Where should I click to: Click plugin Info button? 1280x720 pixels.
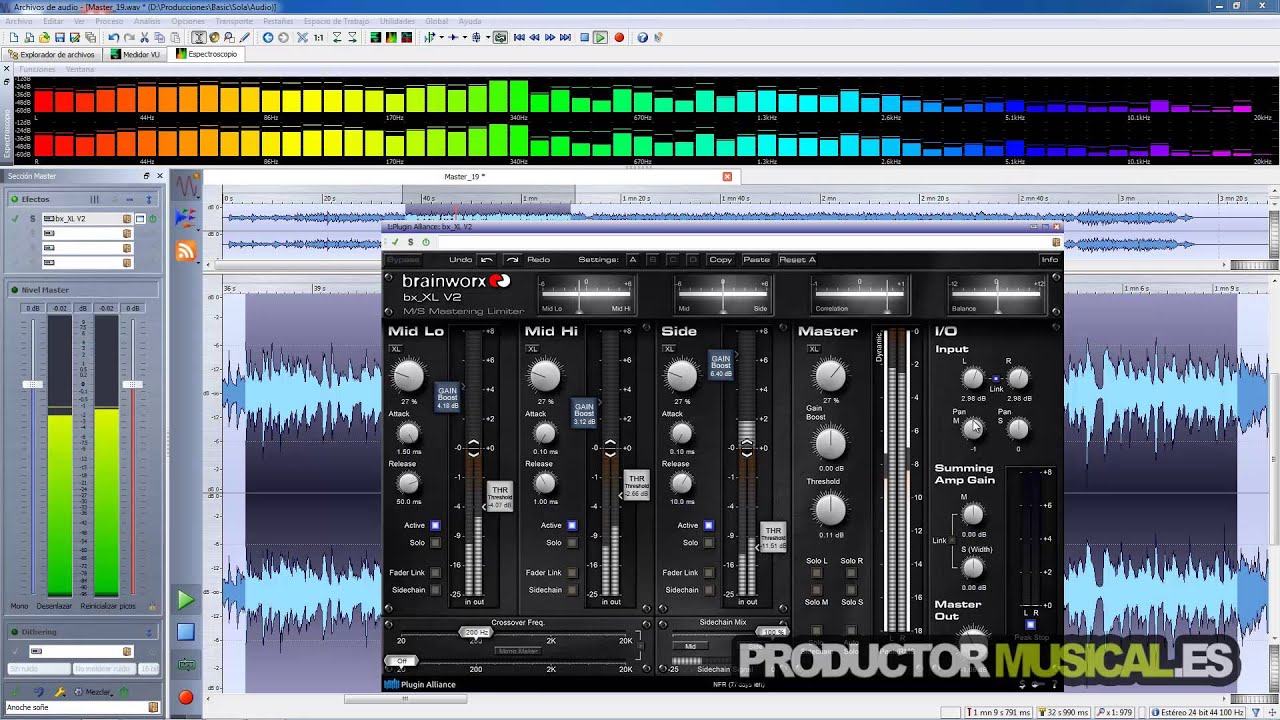tap(1049, 259)
